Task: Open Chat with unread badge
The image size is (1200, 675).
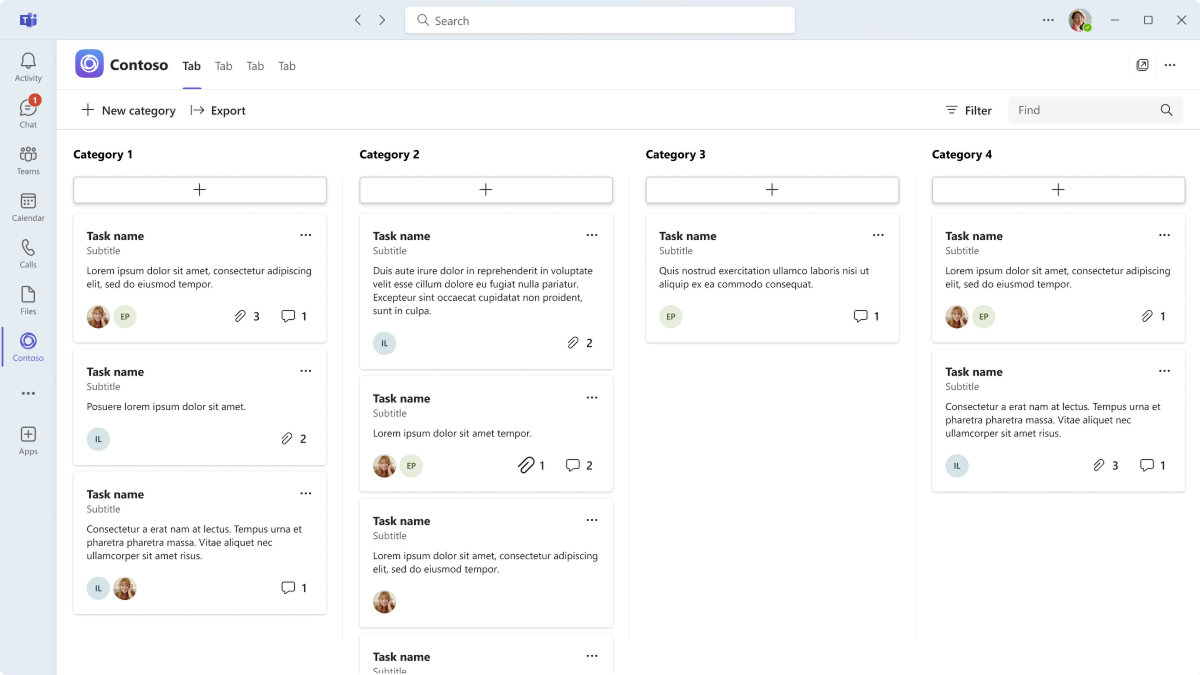Action: (28, 113)
